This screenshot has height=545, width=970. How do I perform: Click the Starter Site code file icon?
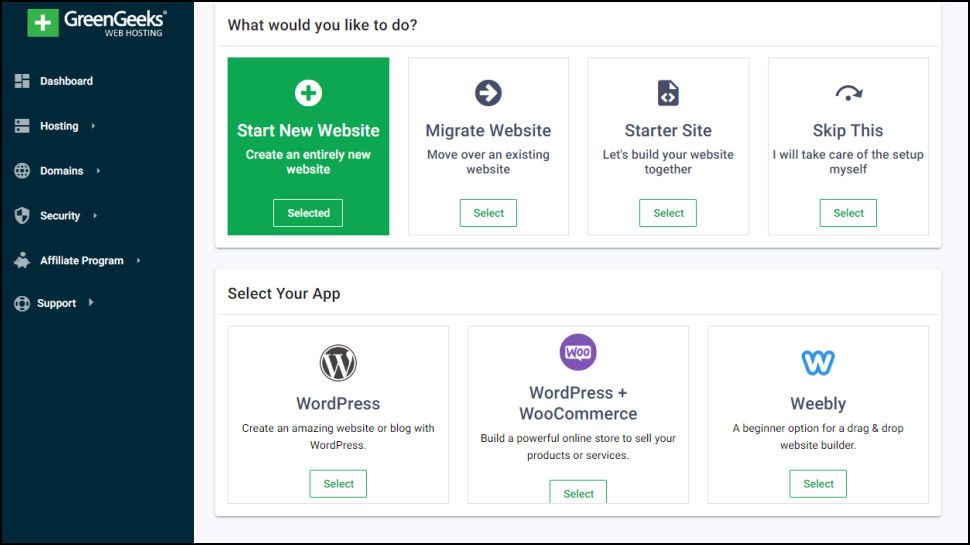[x=668, y=93]
